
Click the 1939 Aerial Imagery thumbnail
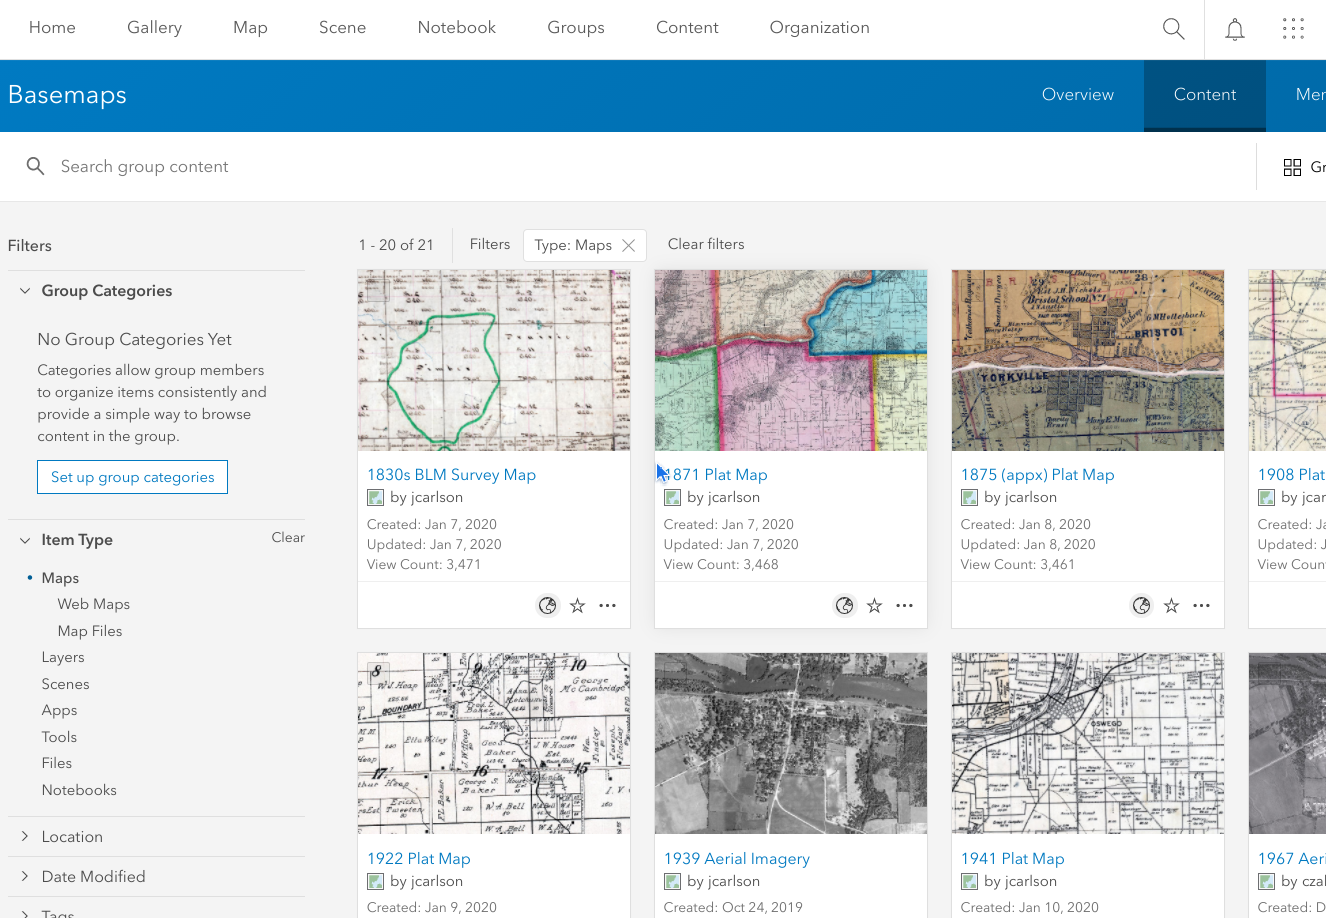[790, 743]
